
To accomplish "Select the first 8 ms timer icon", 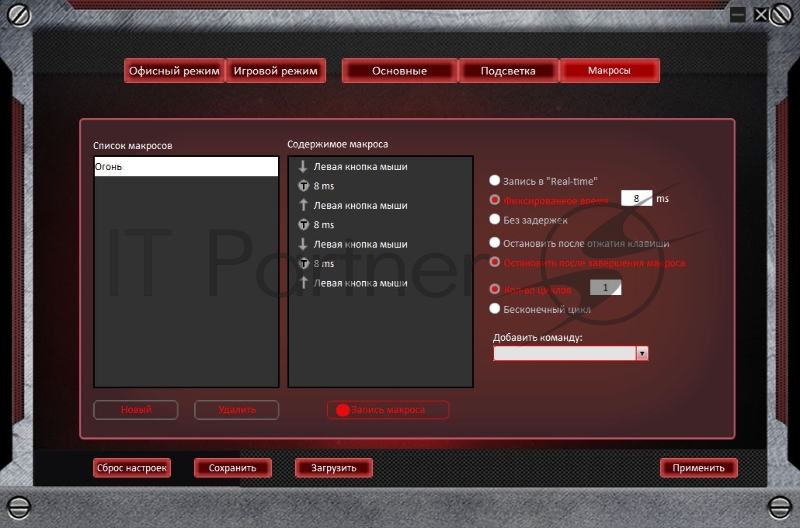I will pos(303,186).
